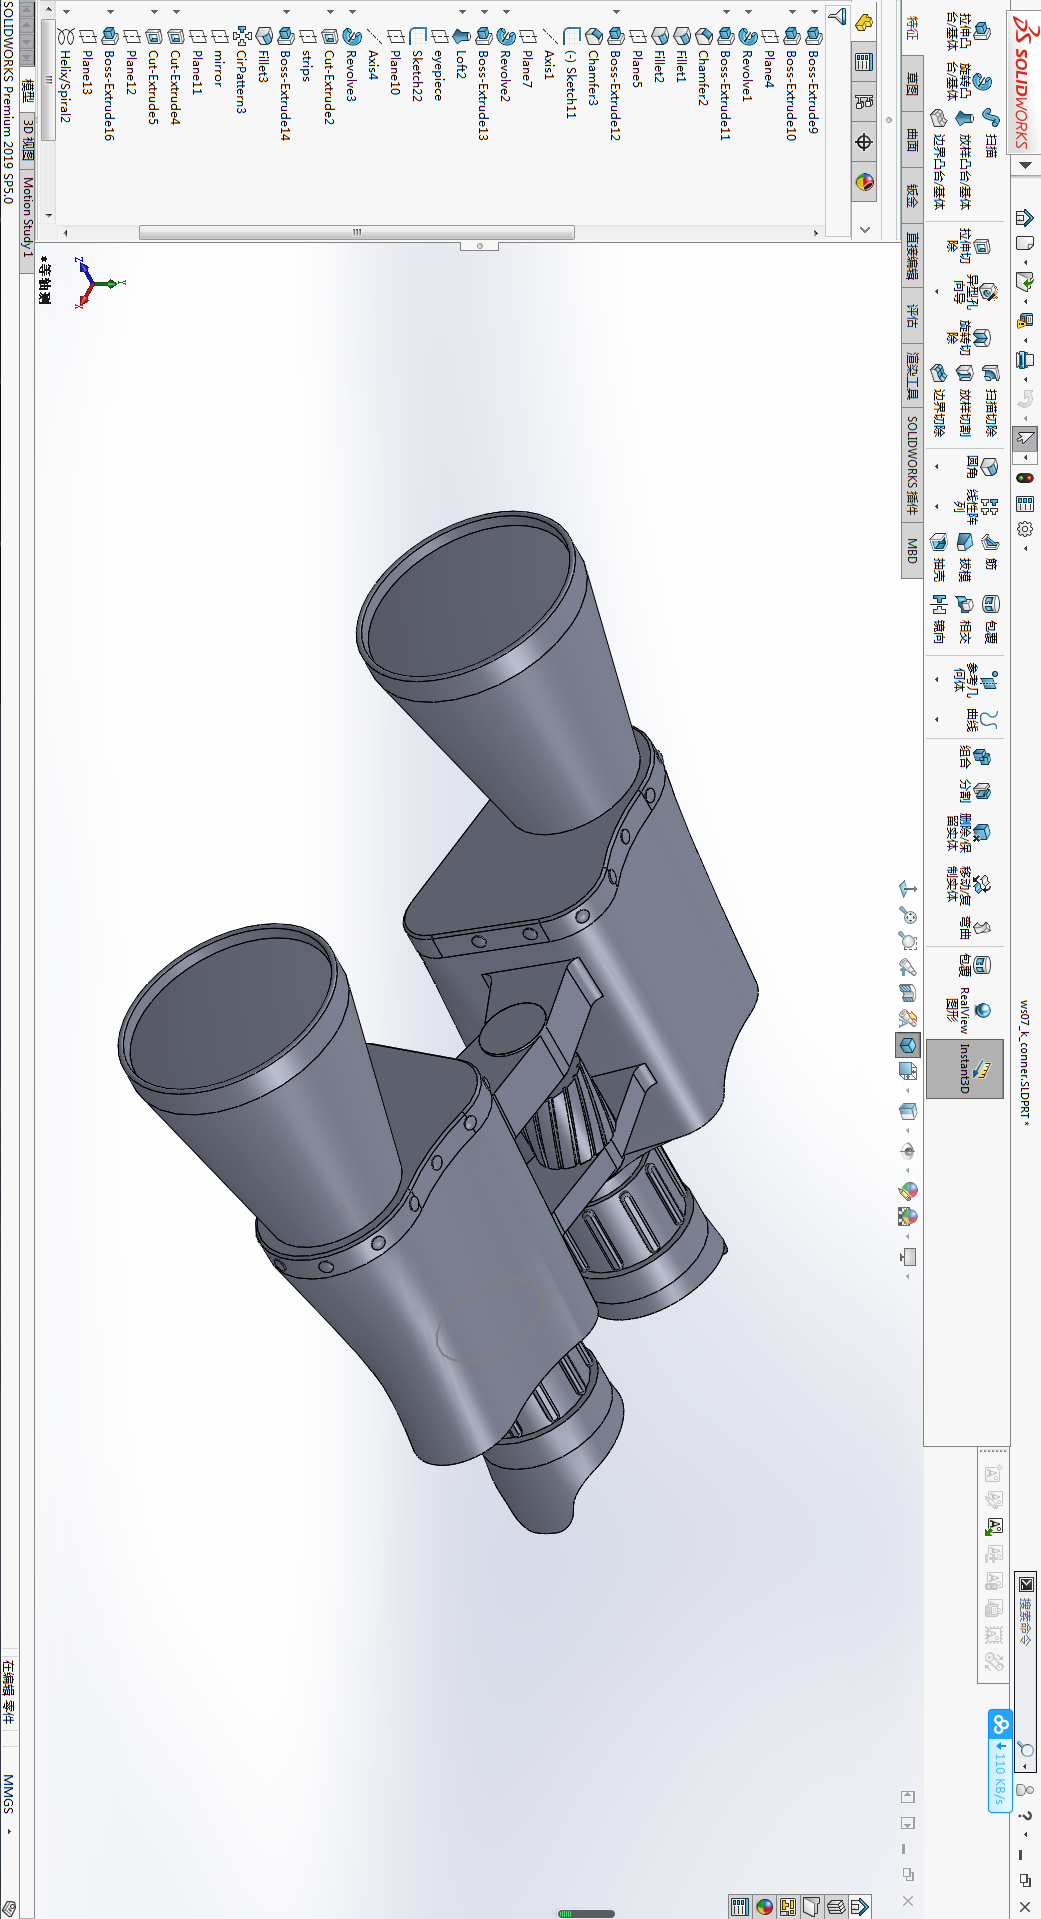Expand the dropdown arrow under 圆角
This screenshot has height=1919, width=1041.
click(x=937, y=466)
